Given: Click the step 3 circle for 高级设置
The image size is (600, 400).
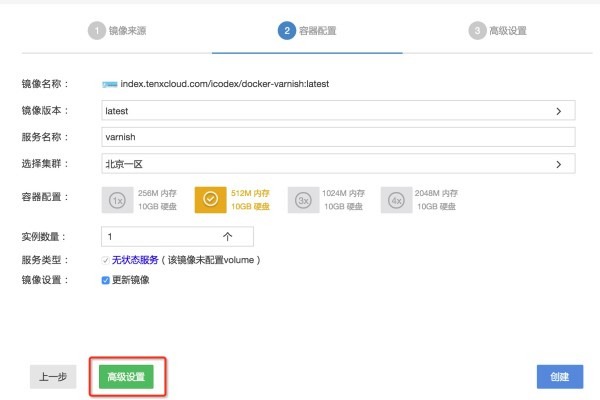Looking at the screenshot, I should (477, 31).
